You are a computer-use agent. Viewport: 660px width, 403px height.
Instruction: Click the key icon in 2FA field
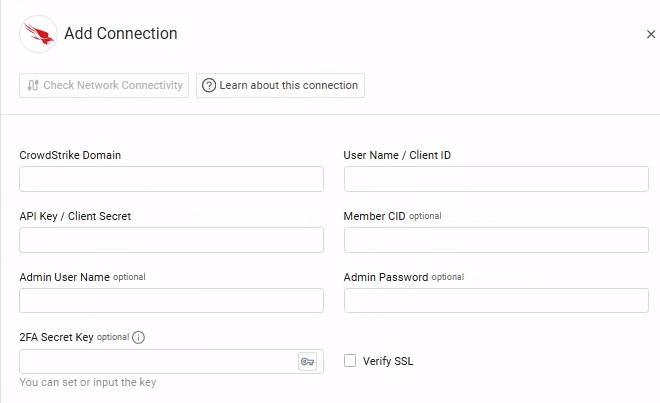point(307,361)
